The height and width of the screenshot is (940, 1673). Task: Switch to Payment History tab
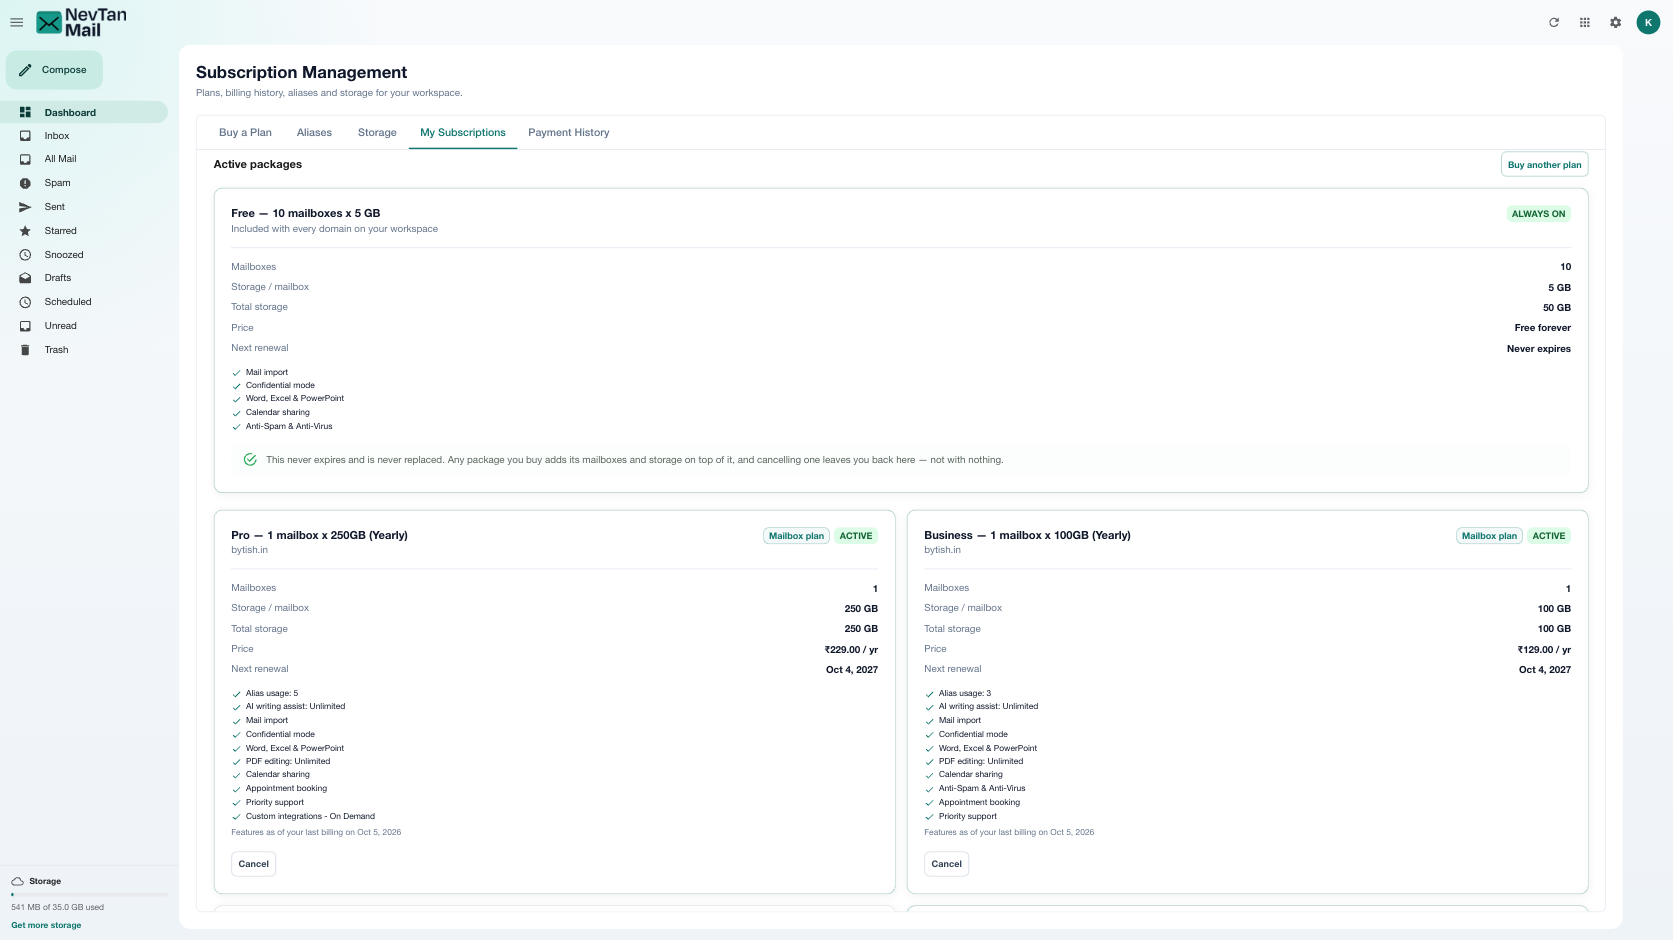pos(569,132)
